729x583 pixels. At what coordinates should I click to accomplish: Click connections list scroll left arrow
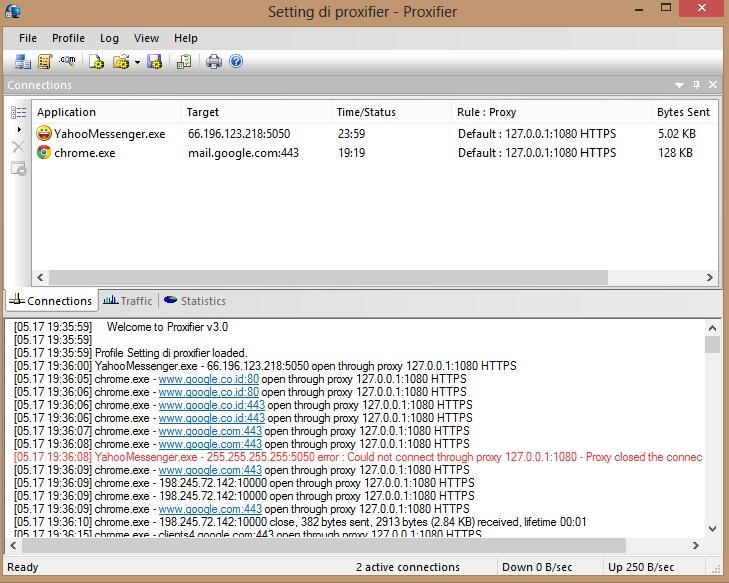coord(40,278)
